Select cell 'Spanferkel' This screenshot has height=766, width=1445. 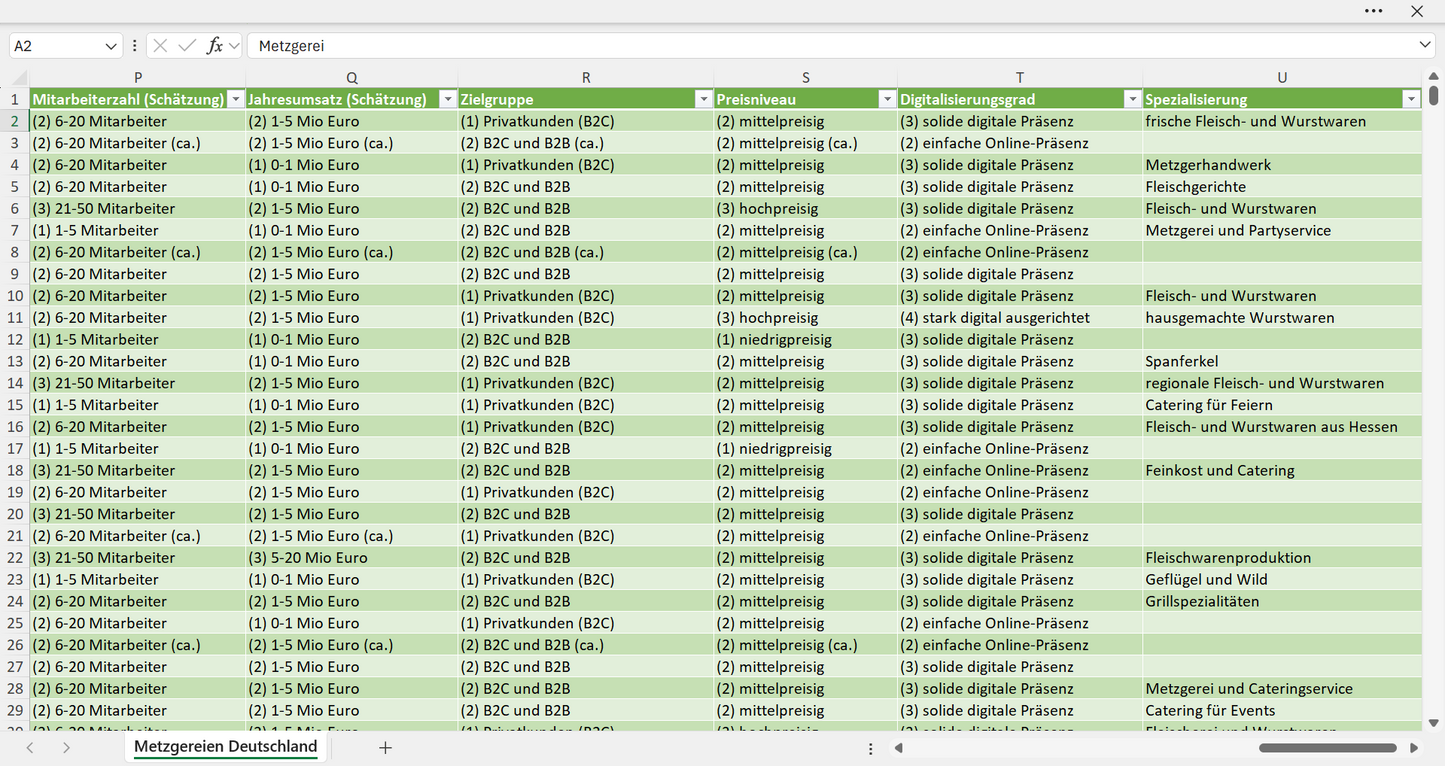click(1282, 361)
